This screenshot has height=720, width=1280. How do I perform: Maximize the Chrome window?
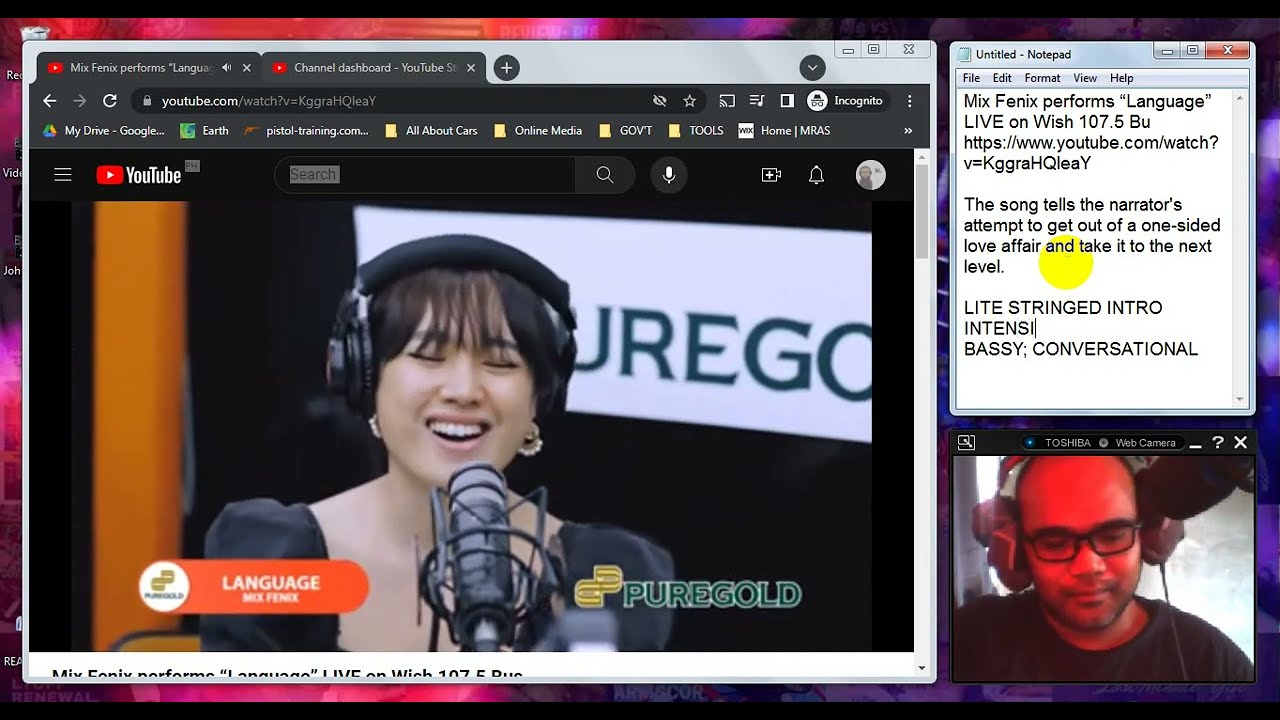click(x=873, y=49)
